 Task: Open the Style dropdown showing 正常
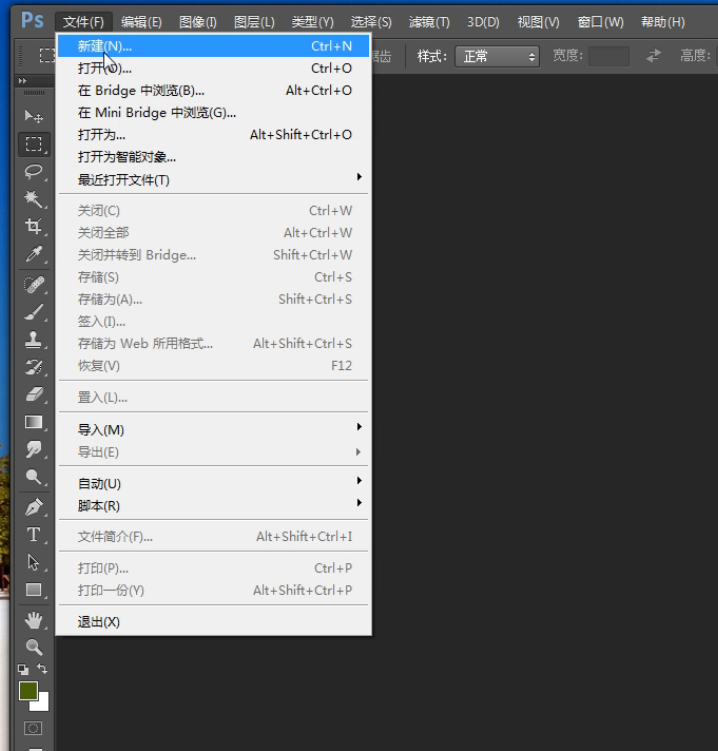(497, 57)
